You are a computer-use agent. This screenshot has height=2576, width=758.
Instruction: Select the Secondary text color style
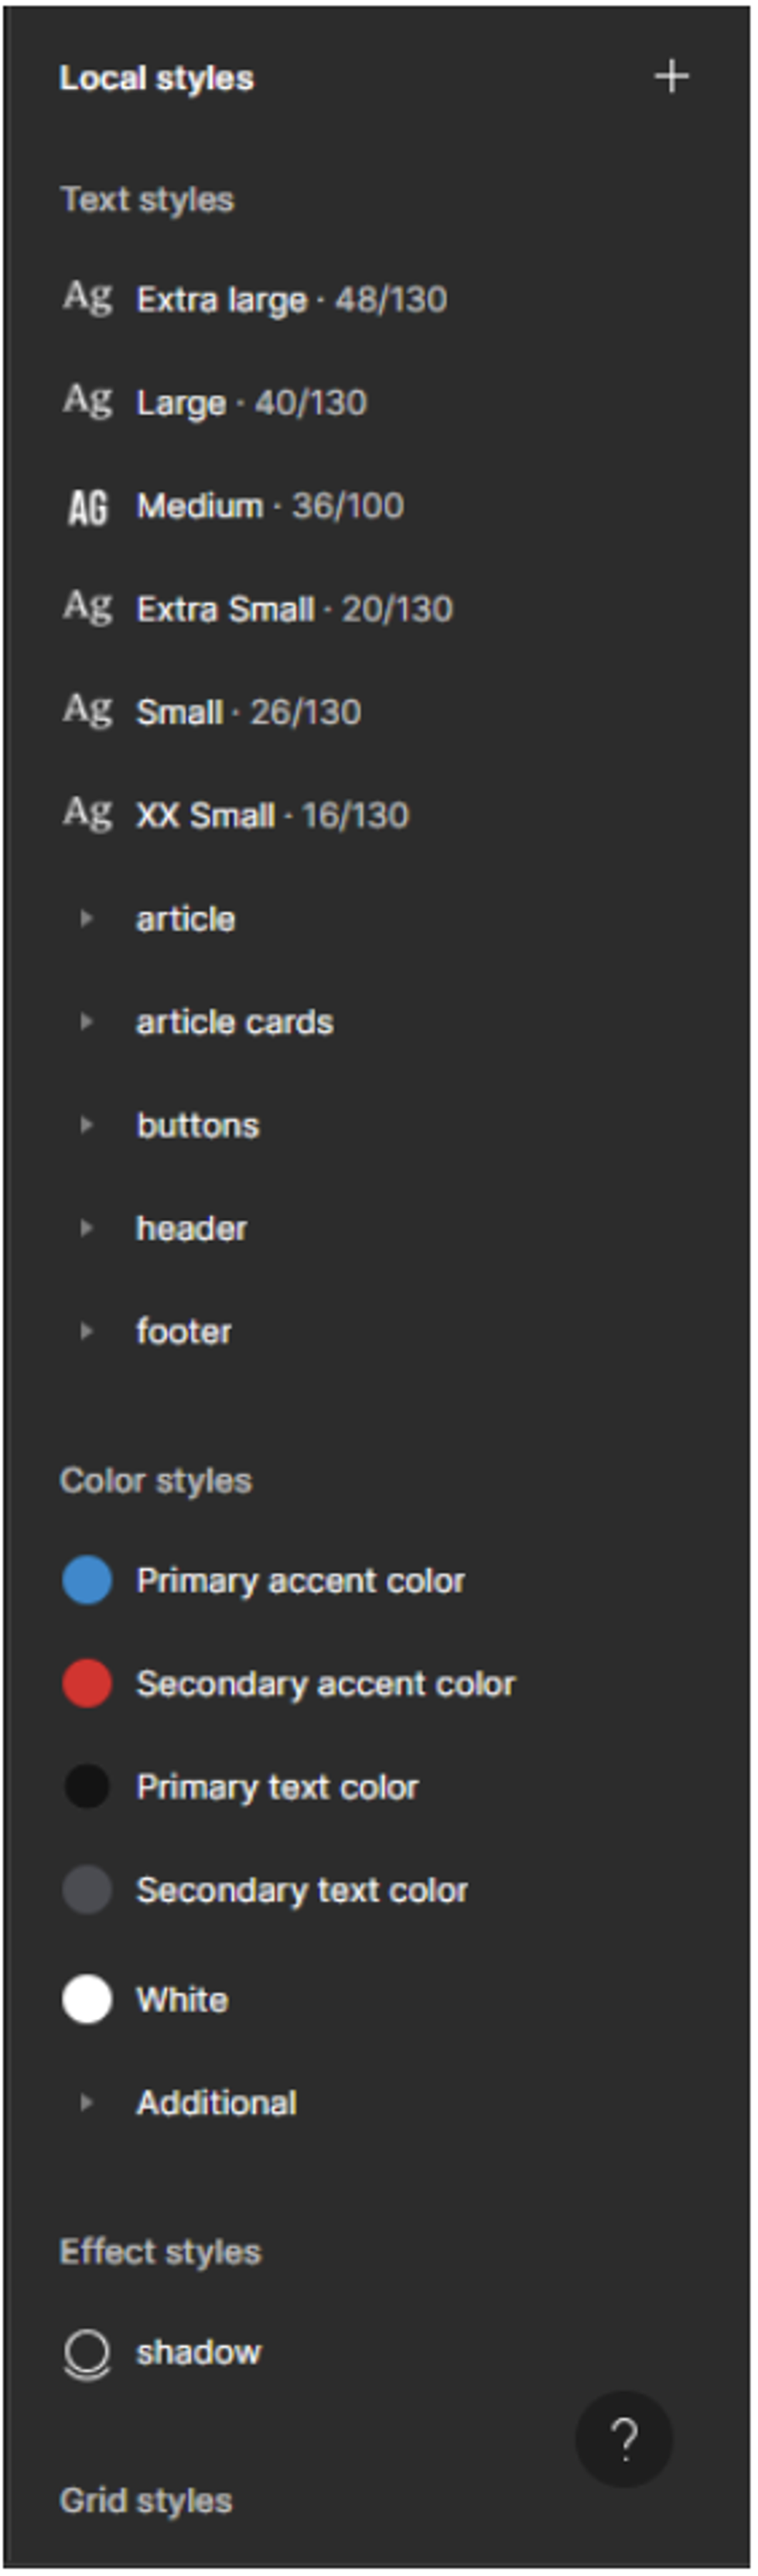coord(87,1889)
